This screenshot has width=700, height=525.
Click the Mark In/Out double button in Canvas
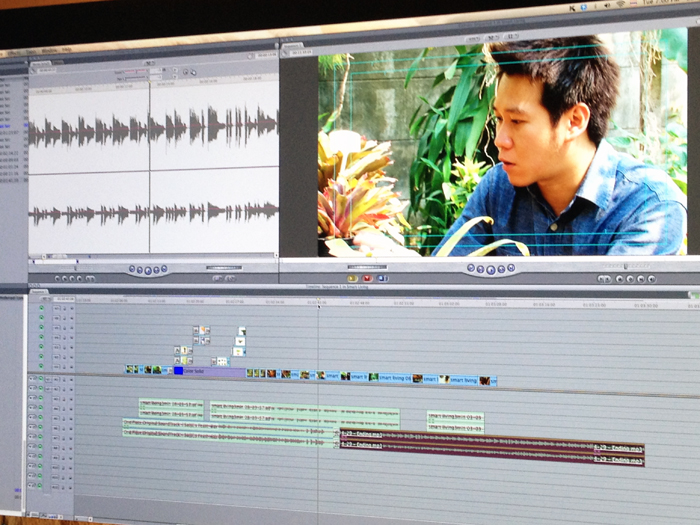[604, 279]
